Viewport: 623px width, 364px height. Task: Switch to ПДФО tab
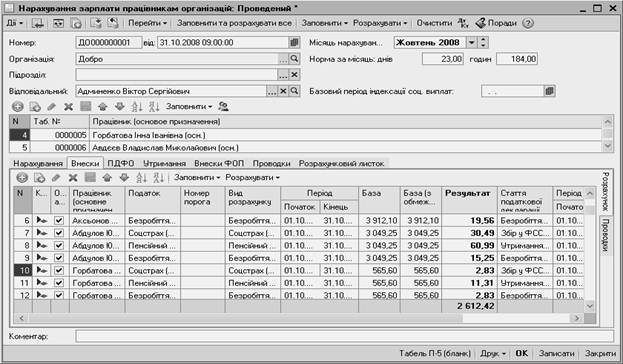click(121, 163)
